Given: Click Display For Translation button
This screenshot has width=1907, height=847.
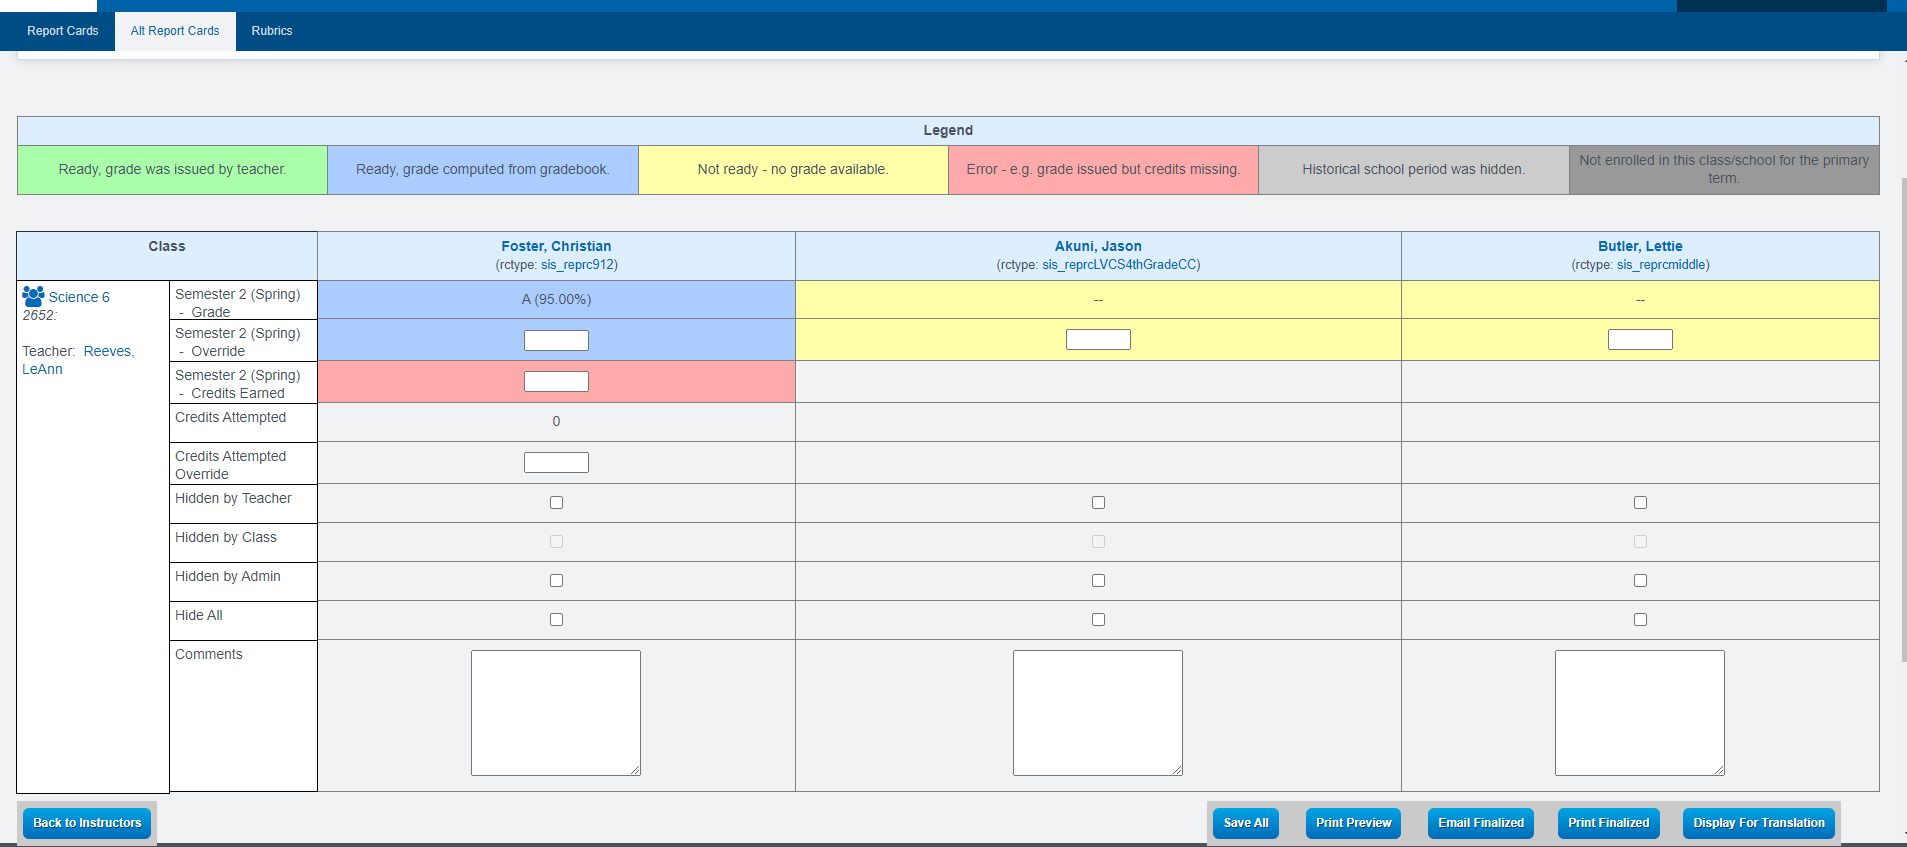Looking at the screenshot, I should 1758,823.
